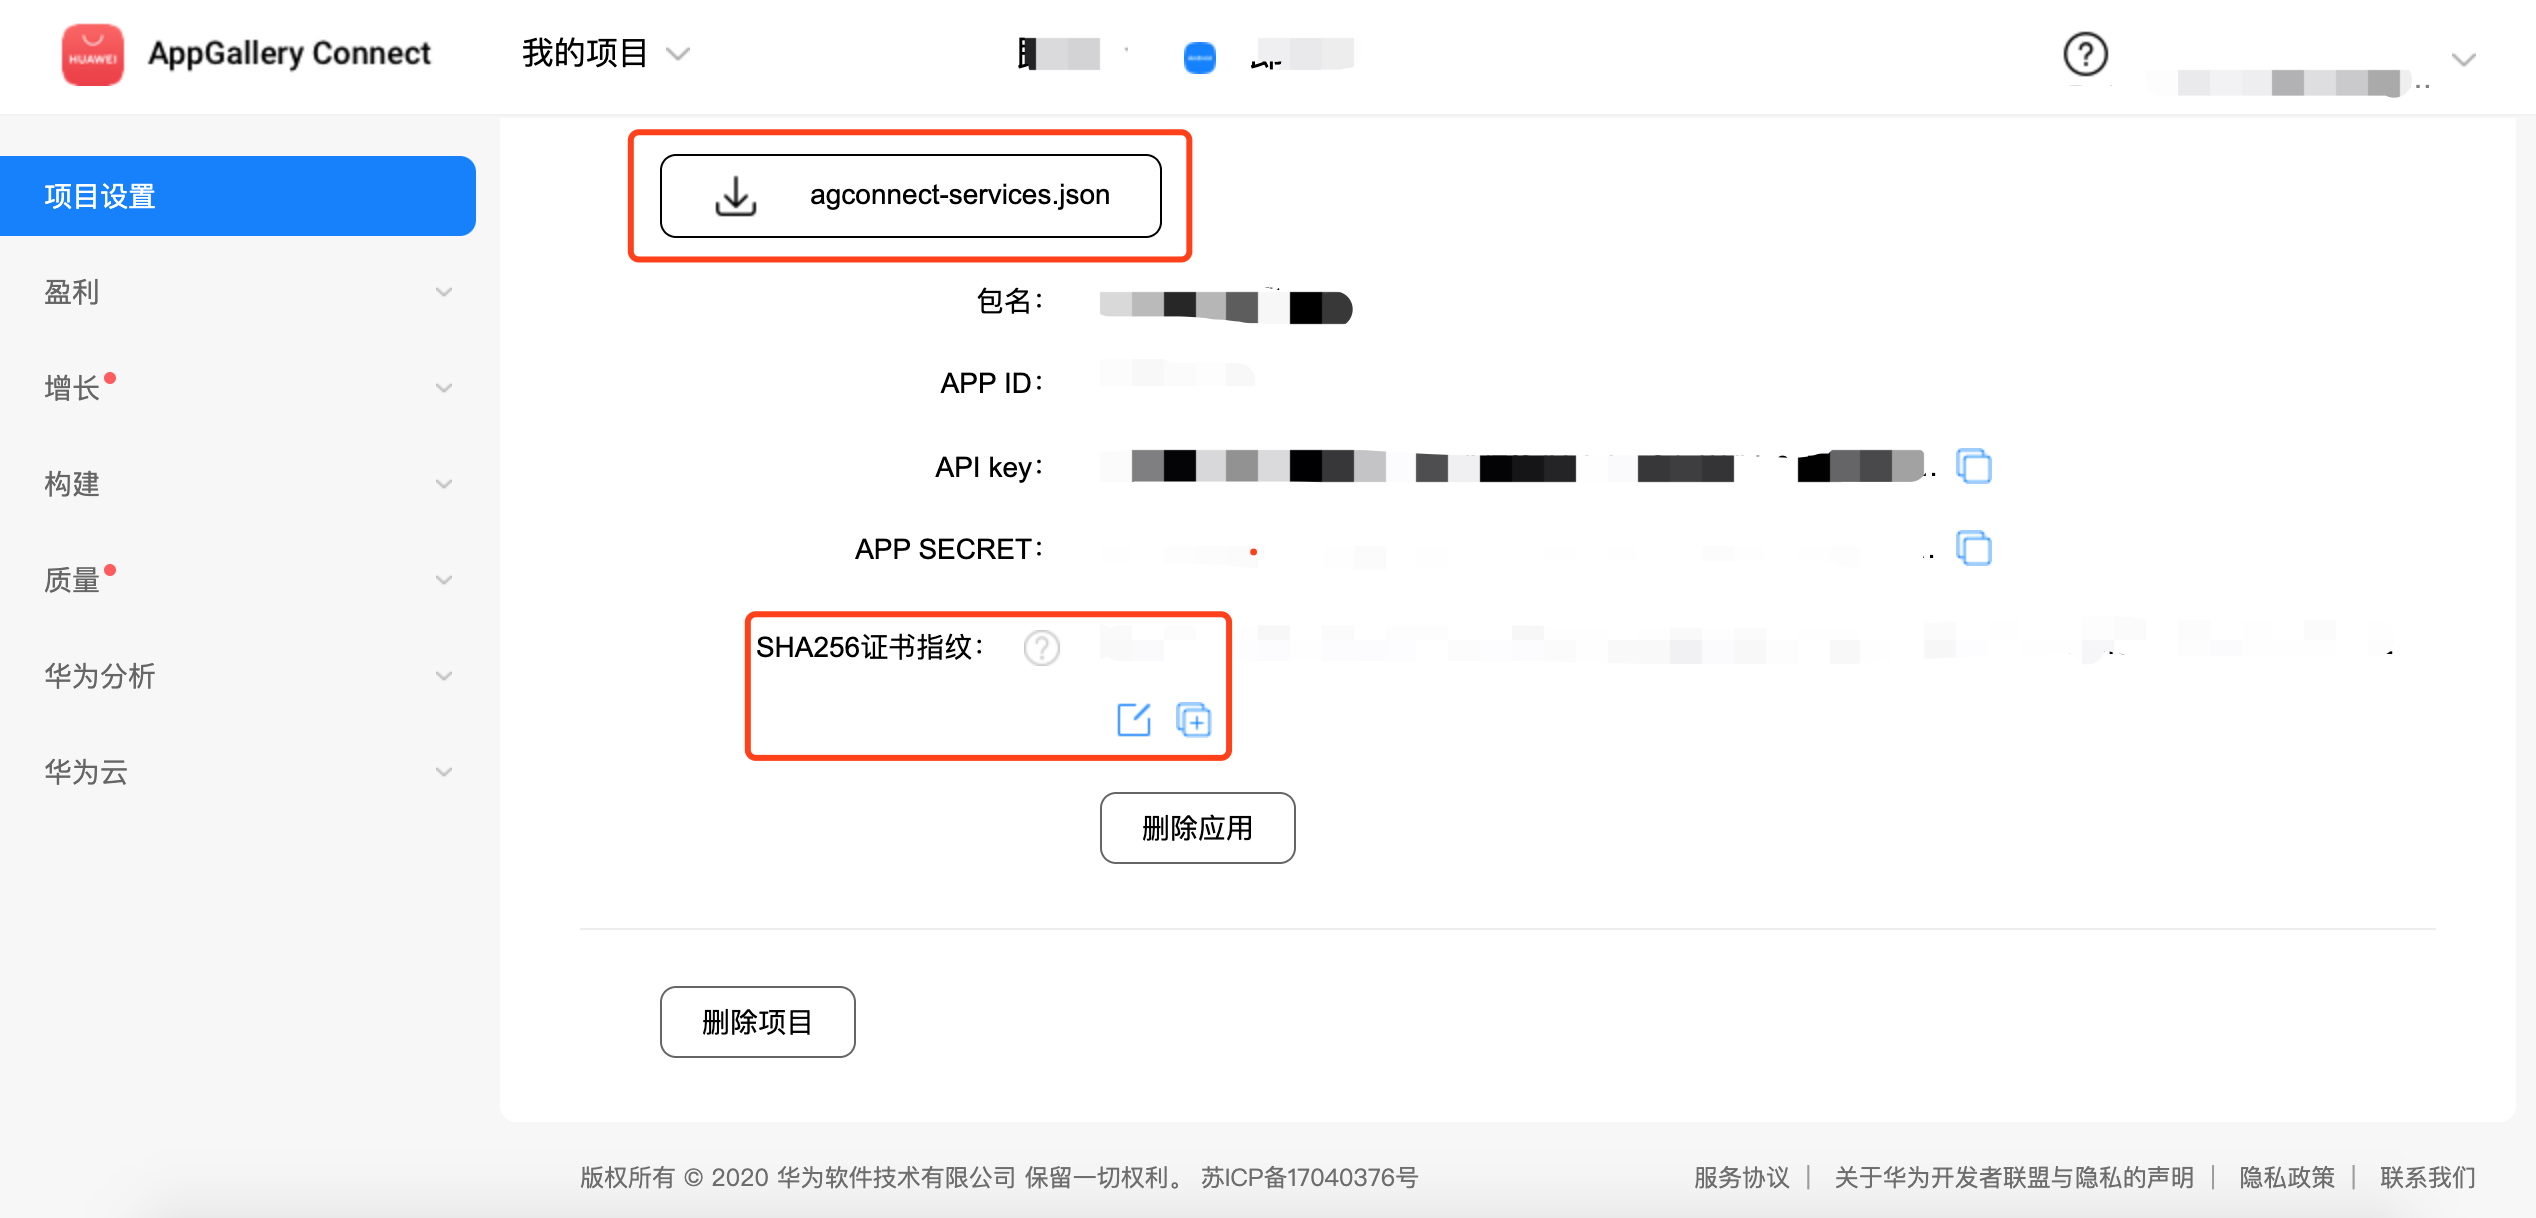The width and height of the screenshot is (2536, 1218).
Task: Select the 项目设置 menu item
Action: point(238,196)
